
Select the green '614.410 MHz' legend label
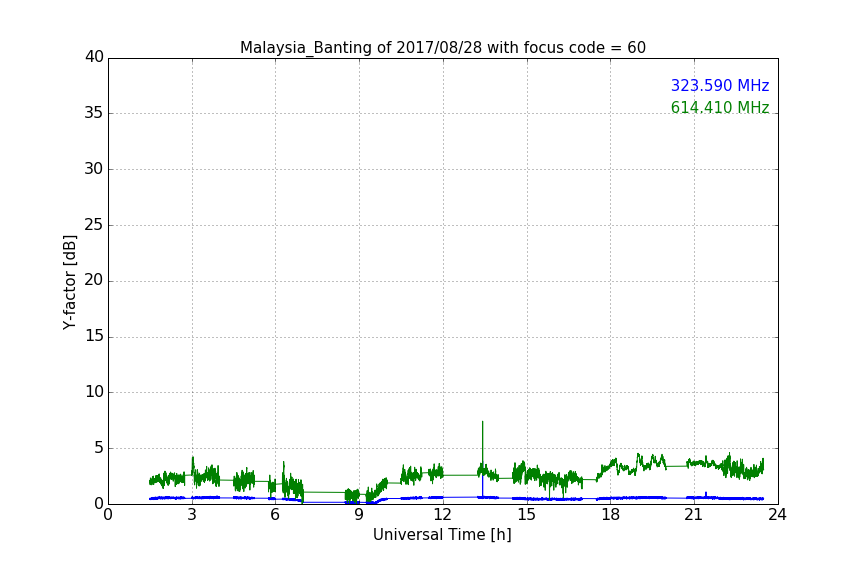pos(720,107)
